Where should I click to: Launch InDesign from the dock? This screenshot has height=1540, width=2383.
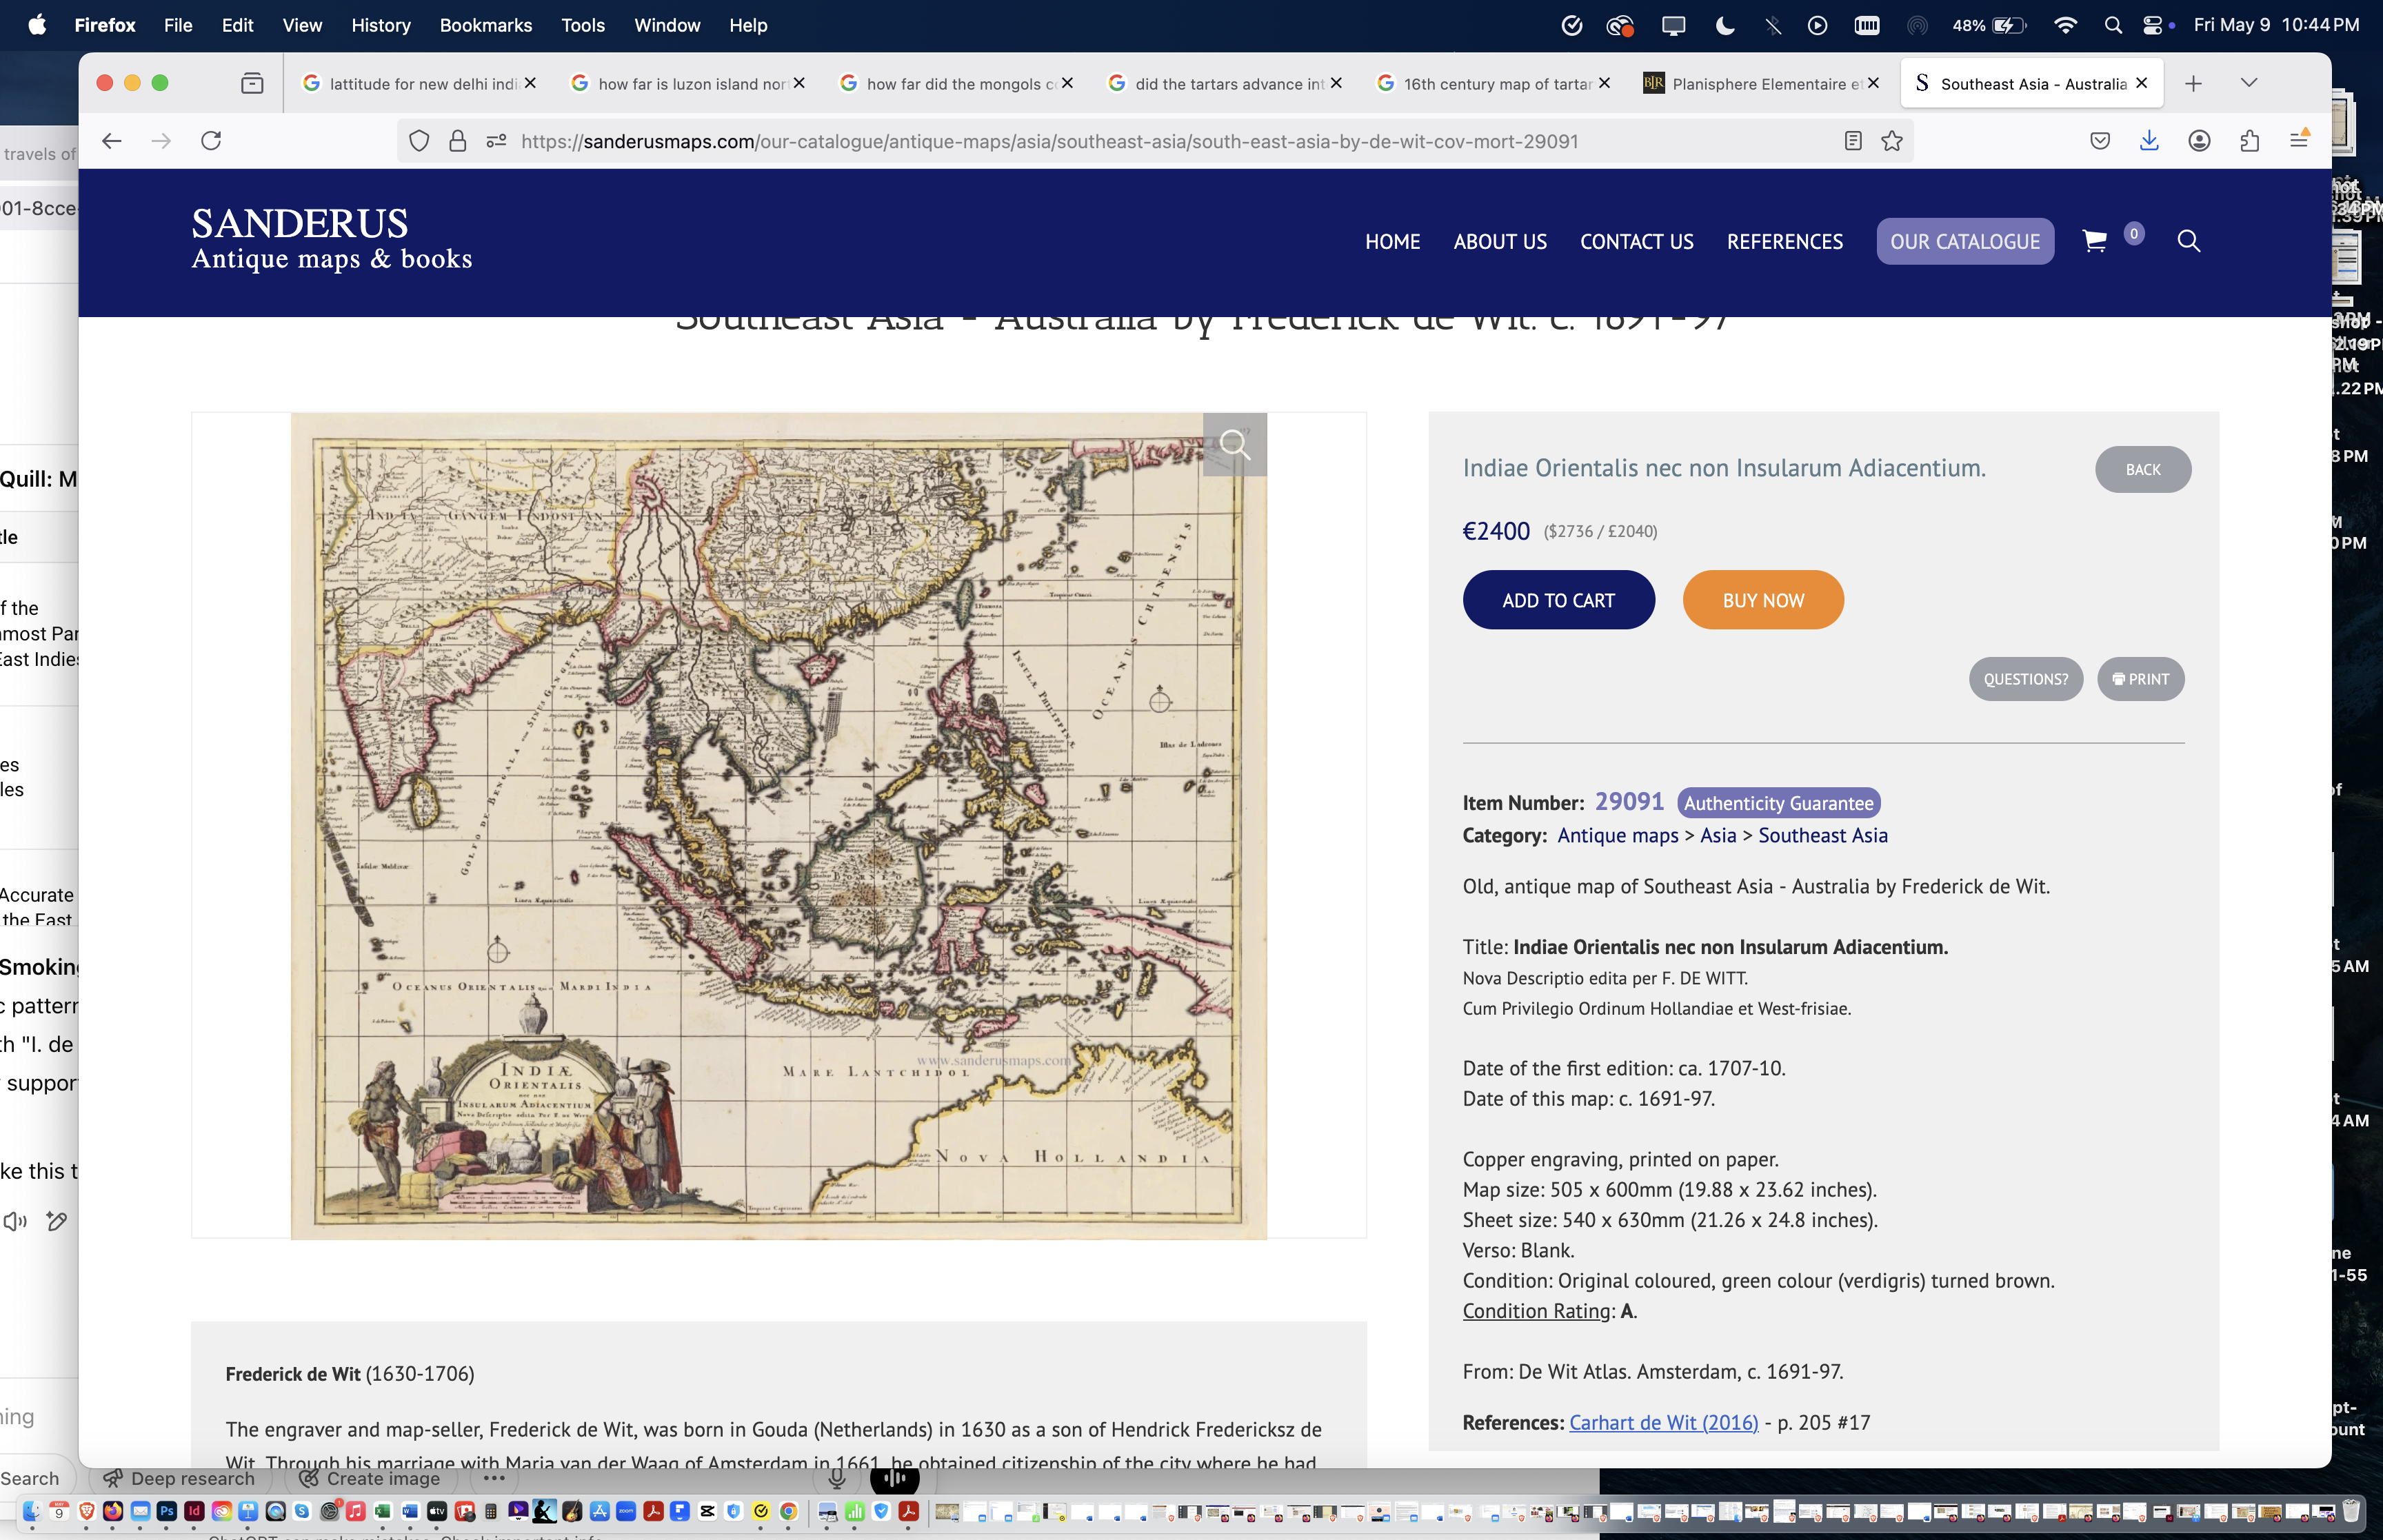tap(194, 1511)
